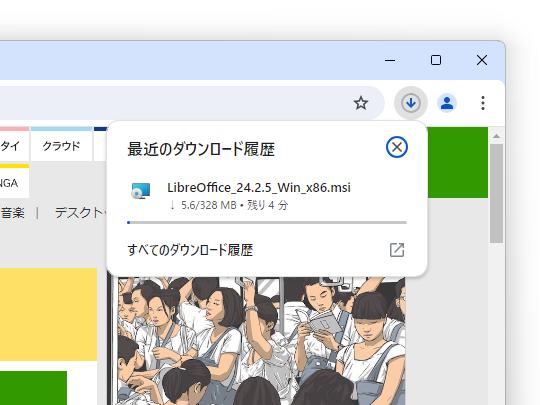
Task: Click the download progress bar
Action: pyautogui.click(x=267, y=222)
